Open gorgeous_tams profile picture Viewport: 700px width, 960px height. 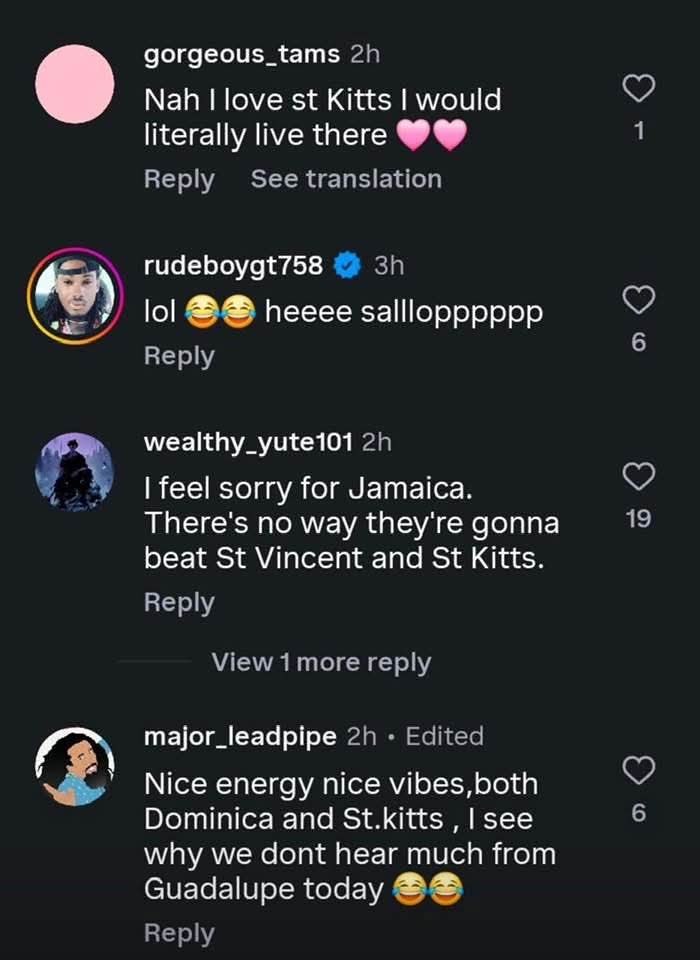coord(75,85)
